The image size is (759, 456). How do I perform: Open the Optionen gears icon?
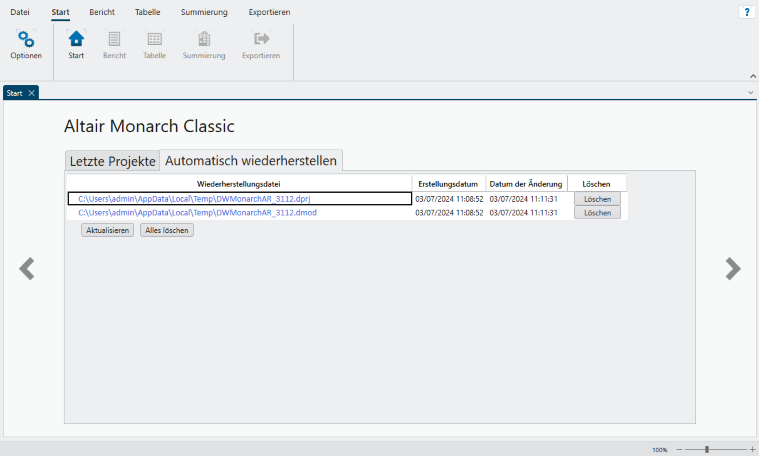click(26, 40)
